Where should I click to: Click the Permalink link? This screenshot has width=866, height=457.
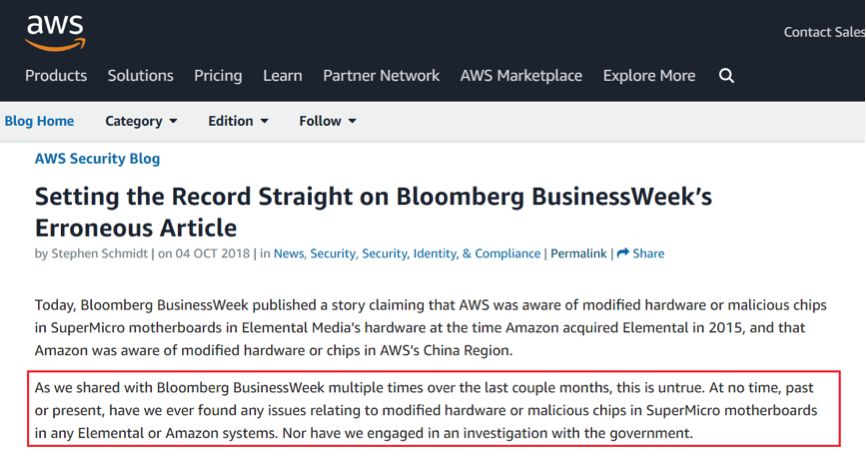click(578, 254)
